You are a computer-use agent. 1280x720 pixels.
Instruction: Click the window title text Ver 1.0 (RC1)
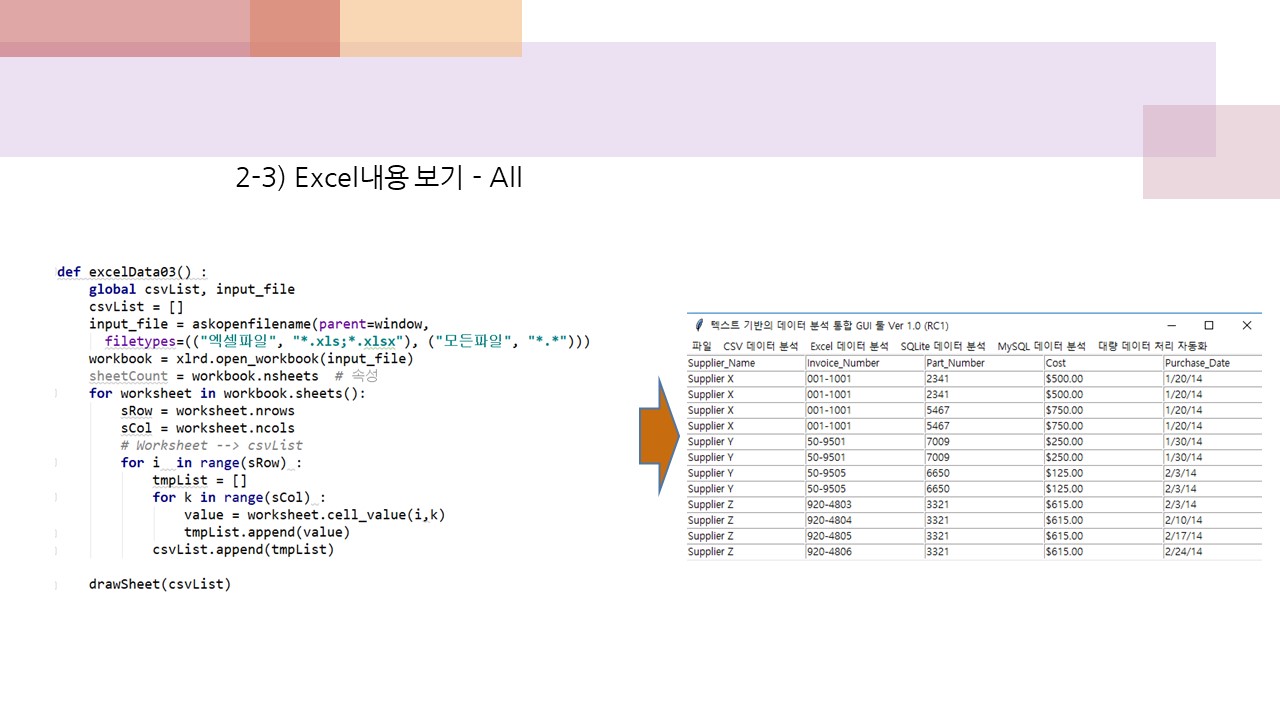point(919,326)
